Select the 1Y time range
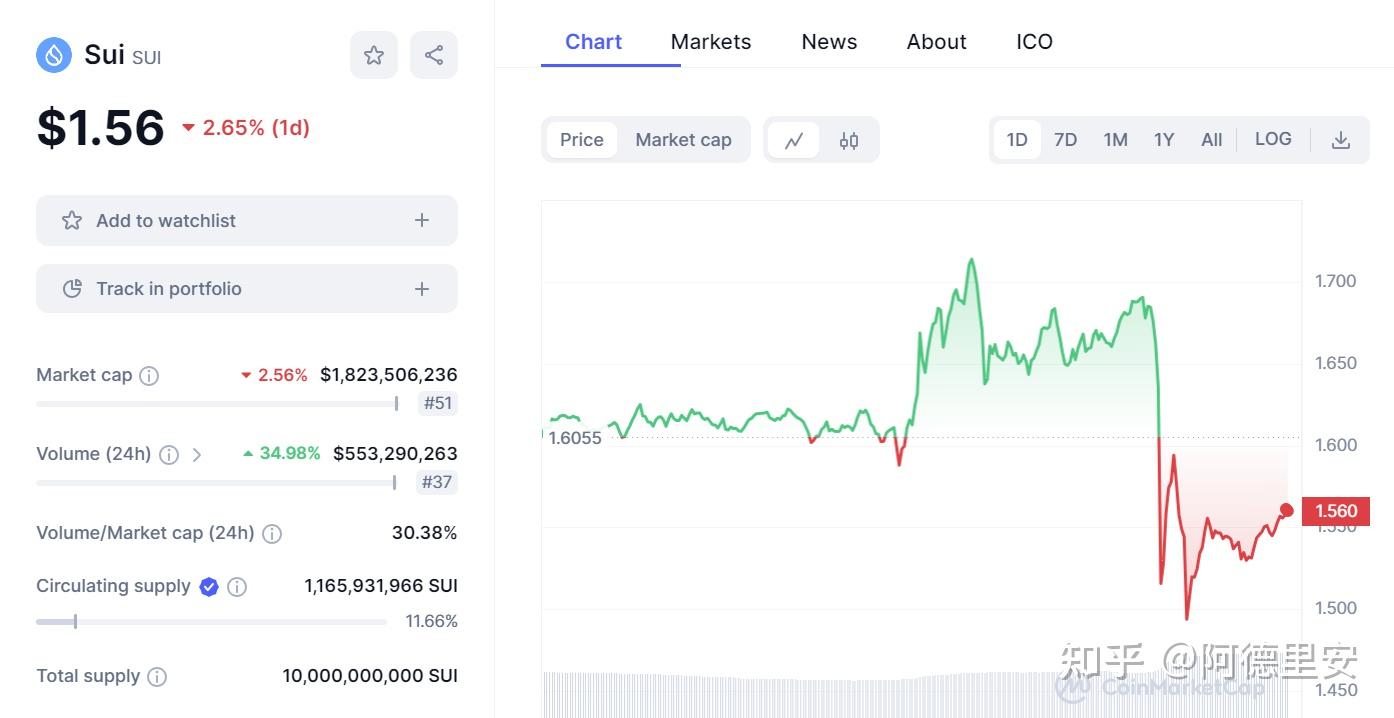1394x718 pixels. click(1163, 140)
